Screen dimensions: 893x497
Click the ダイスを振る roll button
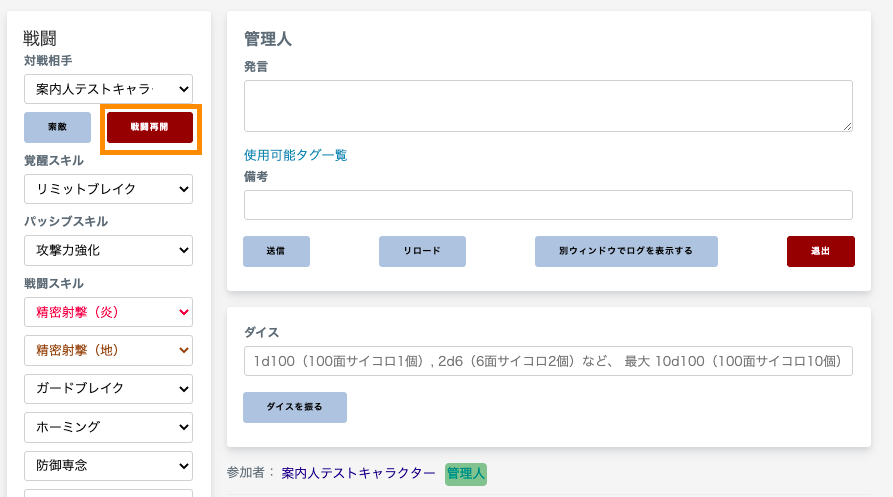(294, 407)
